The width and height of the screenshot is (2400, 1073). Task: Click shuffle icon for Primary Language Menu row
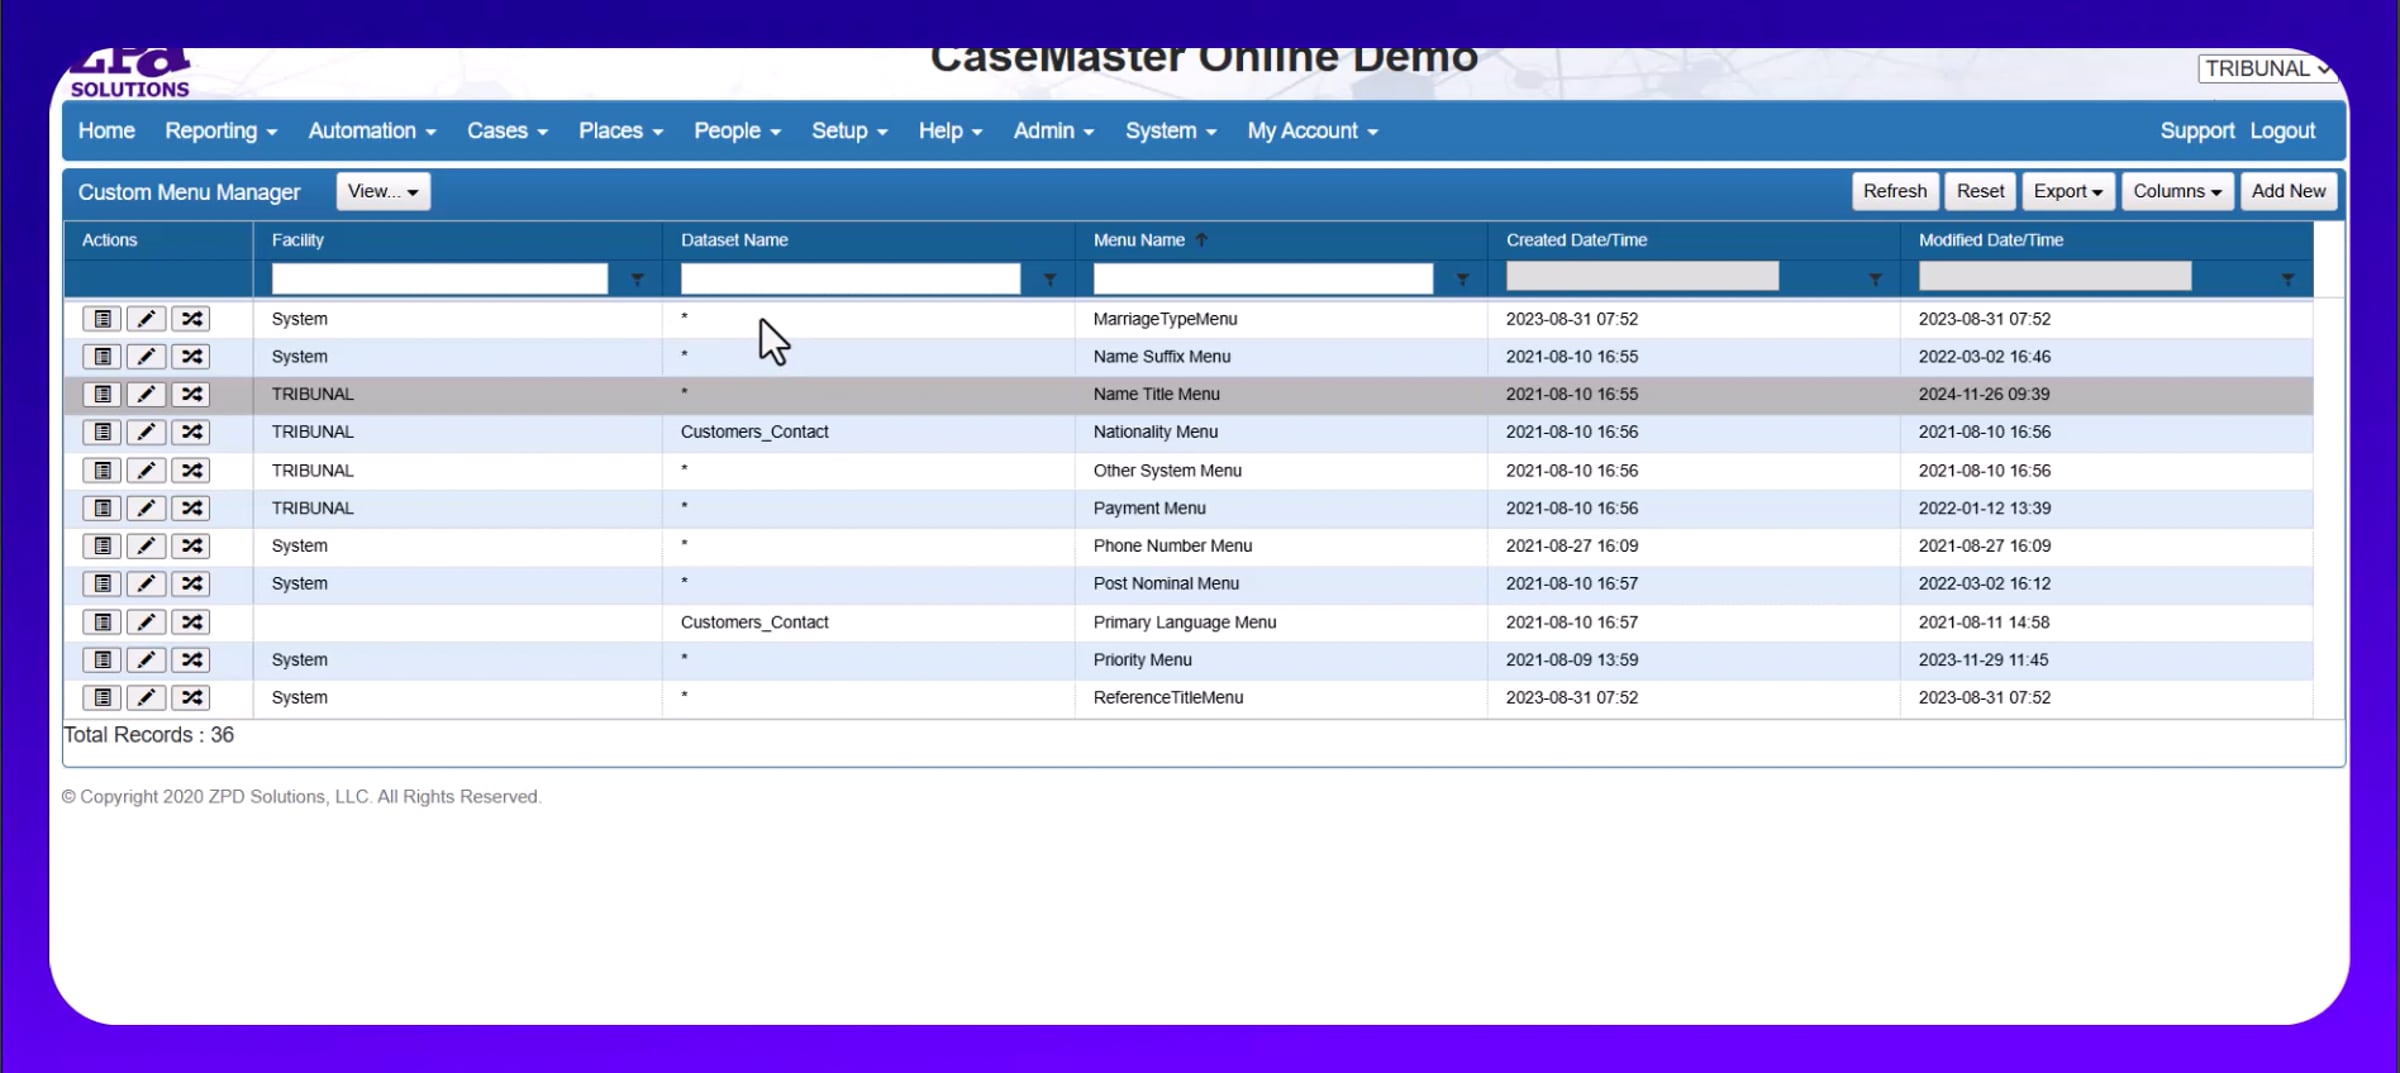point(191,622)
